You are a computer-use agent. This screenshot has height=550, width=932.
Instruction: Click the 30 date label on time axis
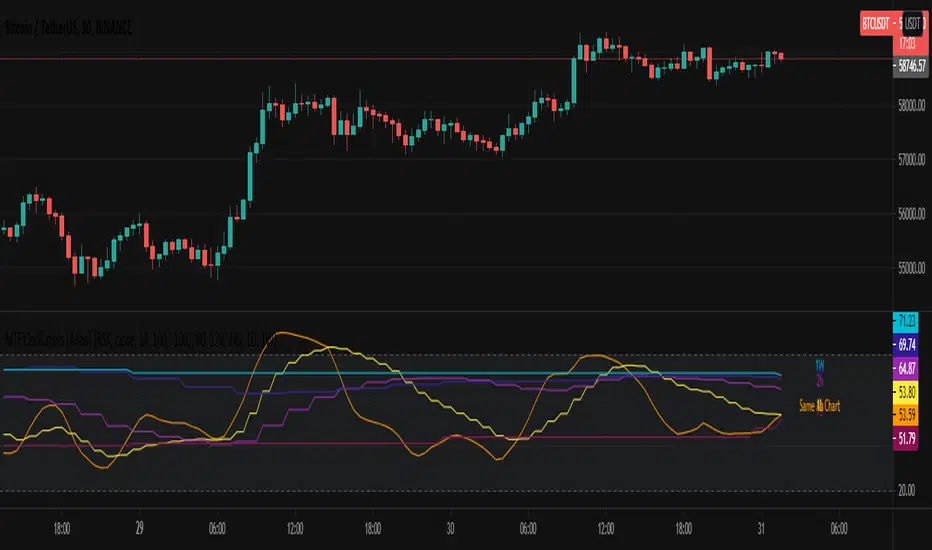(450, 528)
